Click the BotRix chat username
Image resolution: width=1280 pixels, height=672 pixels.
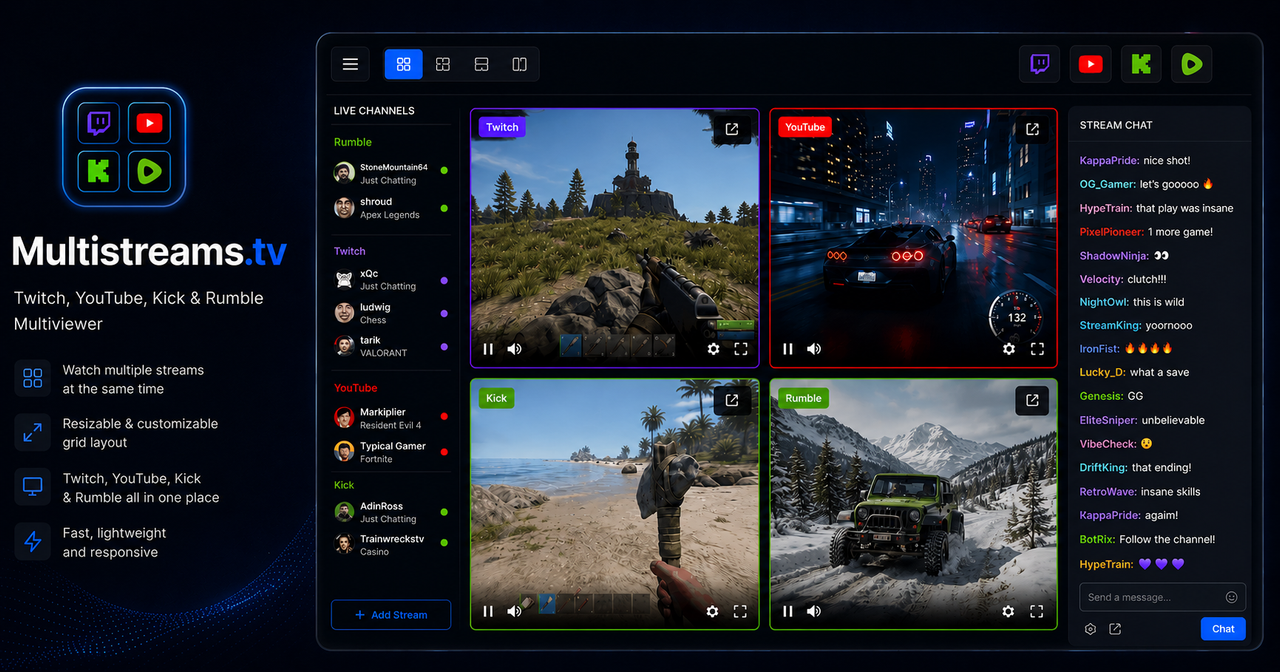[x=1097, y=539]
